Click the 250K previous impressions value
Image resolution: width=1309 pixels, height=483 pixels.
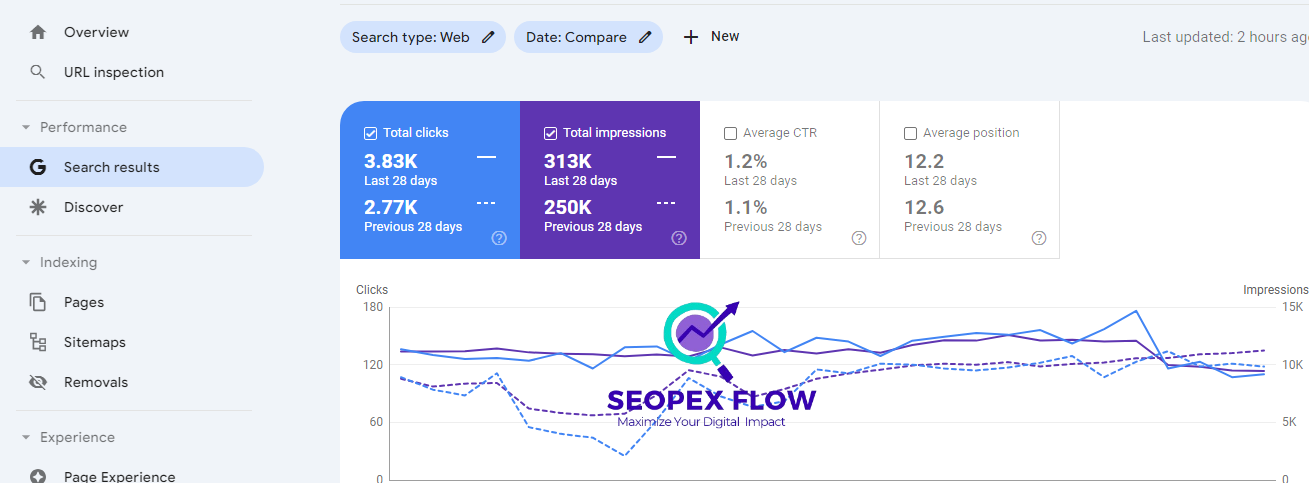coord(568,207)
